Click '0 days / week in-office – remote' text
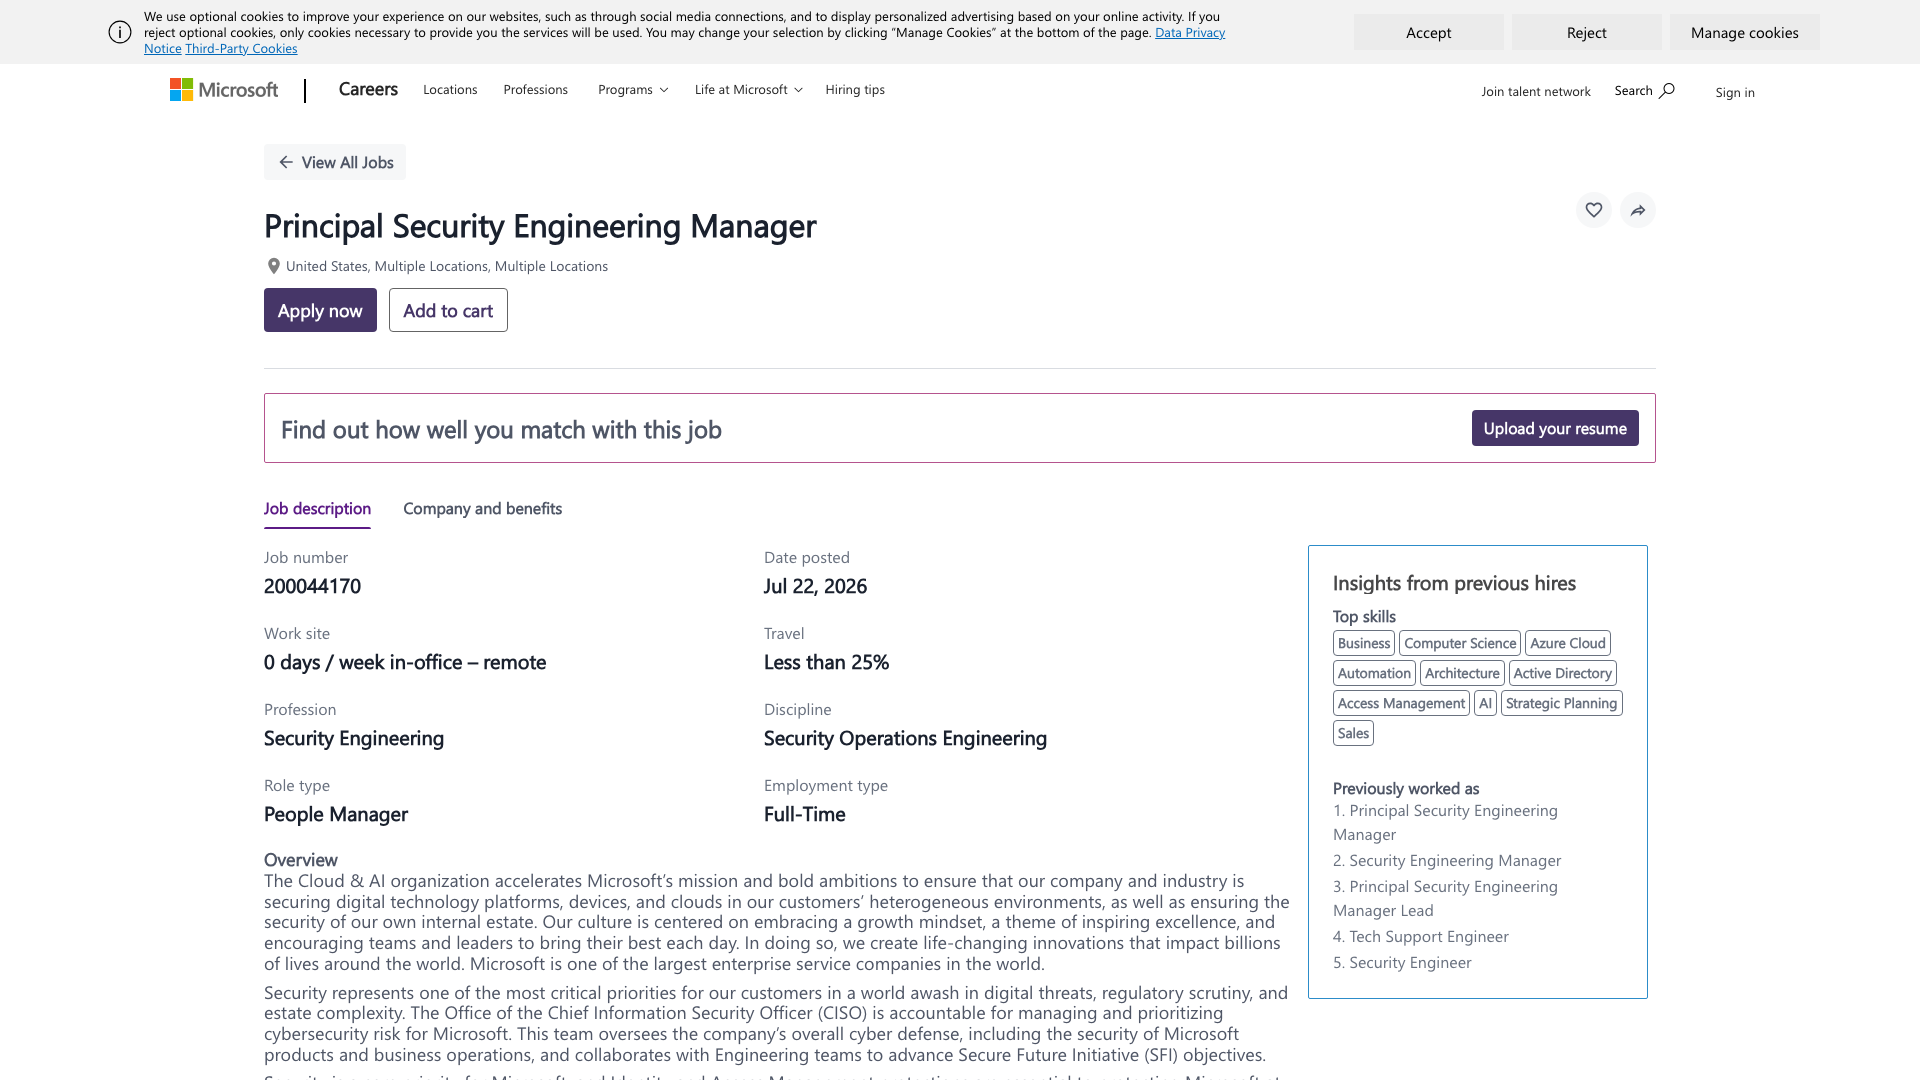Screen dimensions: 1920x1080 [x=405, y=662]
